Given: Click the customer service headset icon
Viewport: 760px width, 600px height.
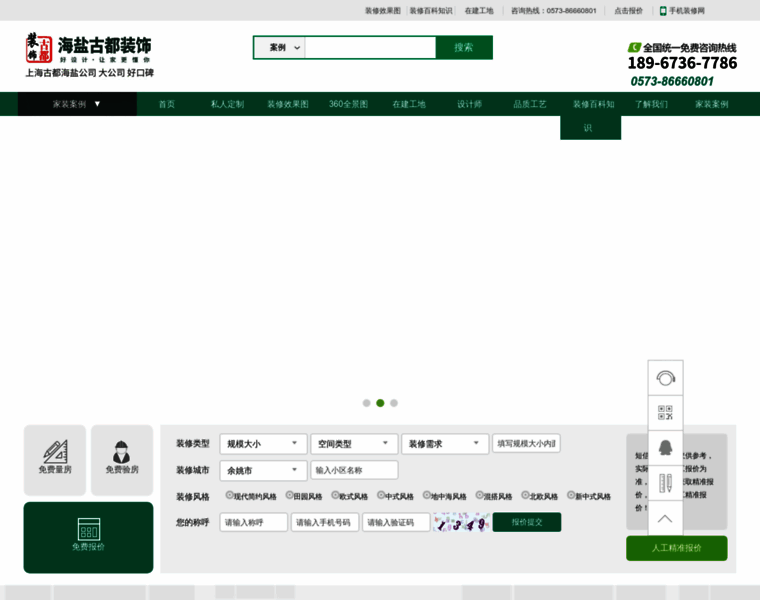Looking at the screenshot, I should (665, 378).
